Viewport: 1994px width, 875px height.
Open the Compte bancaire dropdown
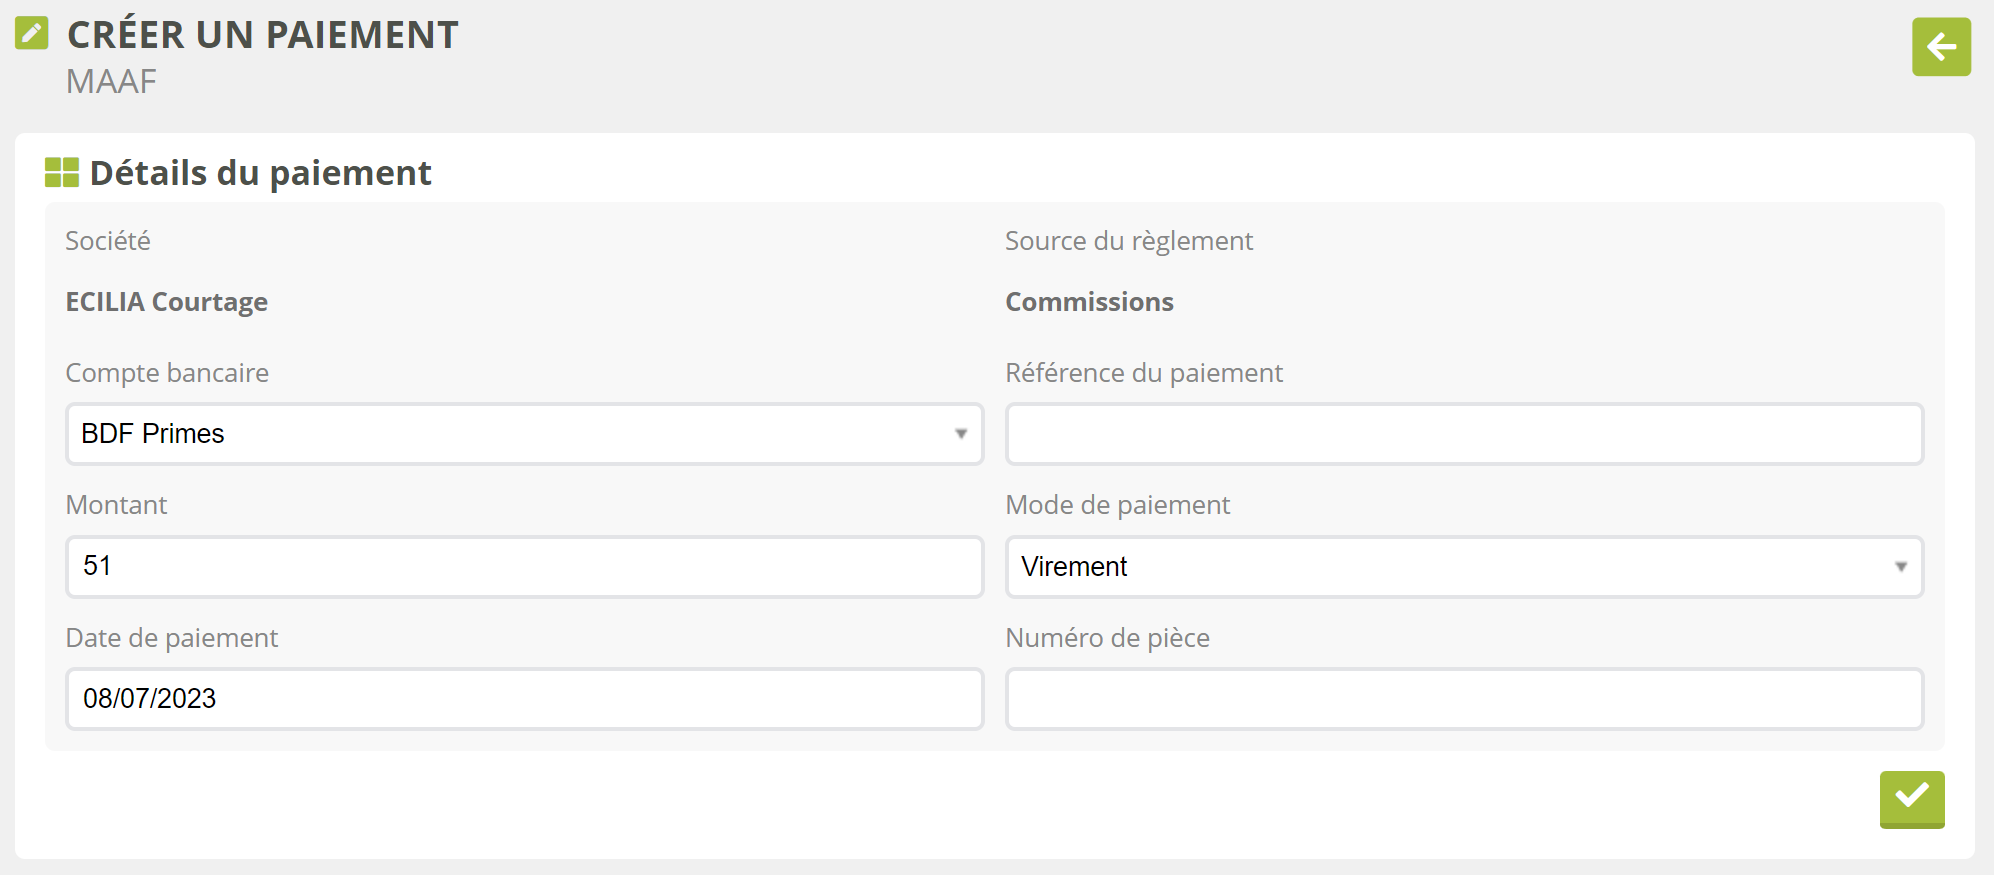click(524, 434)
